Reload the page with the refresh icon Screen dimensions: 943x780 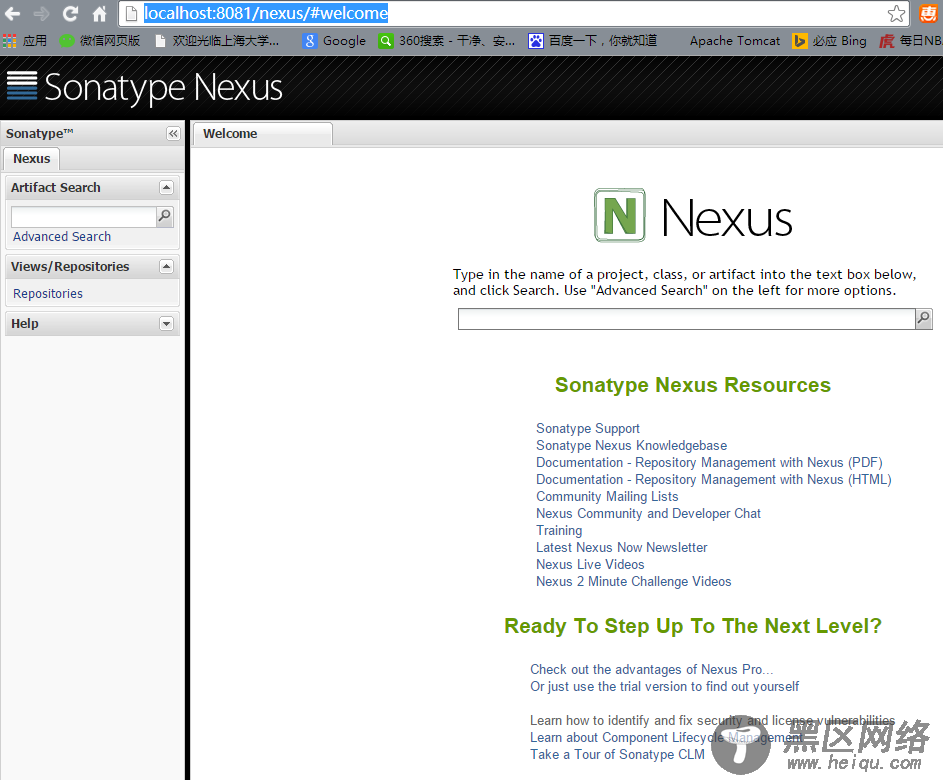pyautogui.click(x=70, y=13)
